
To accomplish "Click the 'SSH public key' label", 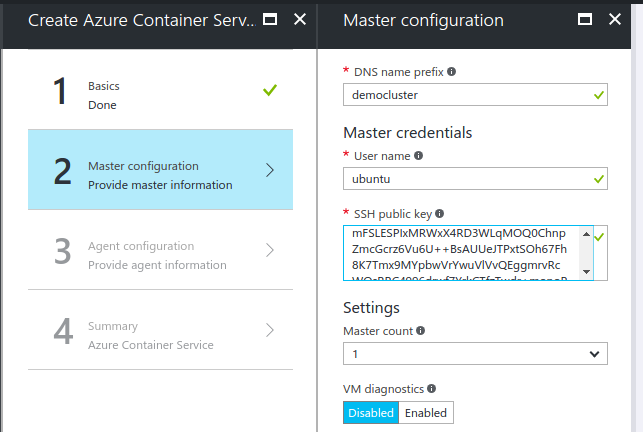I will pyautogui.click(x=393, y=214).
